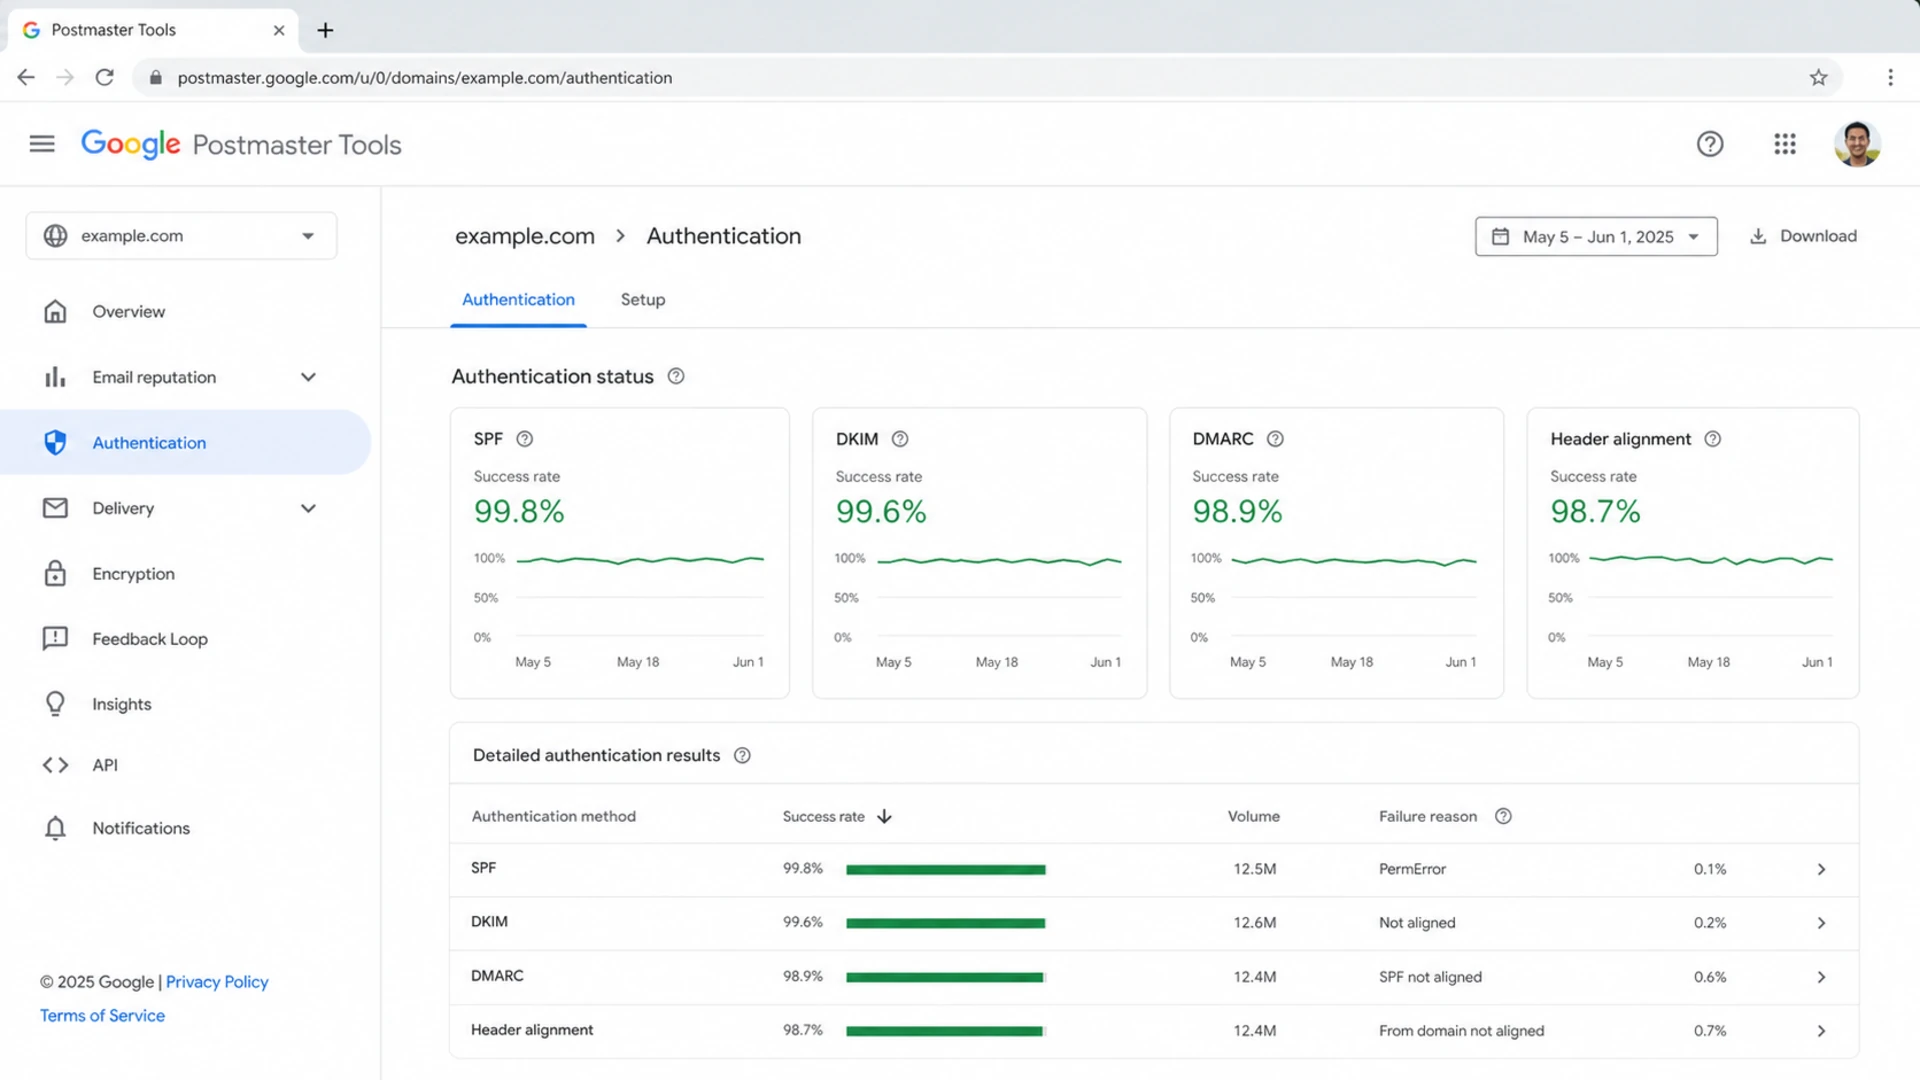Screen dimensions: 1920x1080
Task: Click the Volume column header
Action: pos(1254,816)
